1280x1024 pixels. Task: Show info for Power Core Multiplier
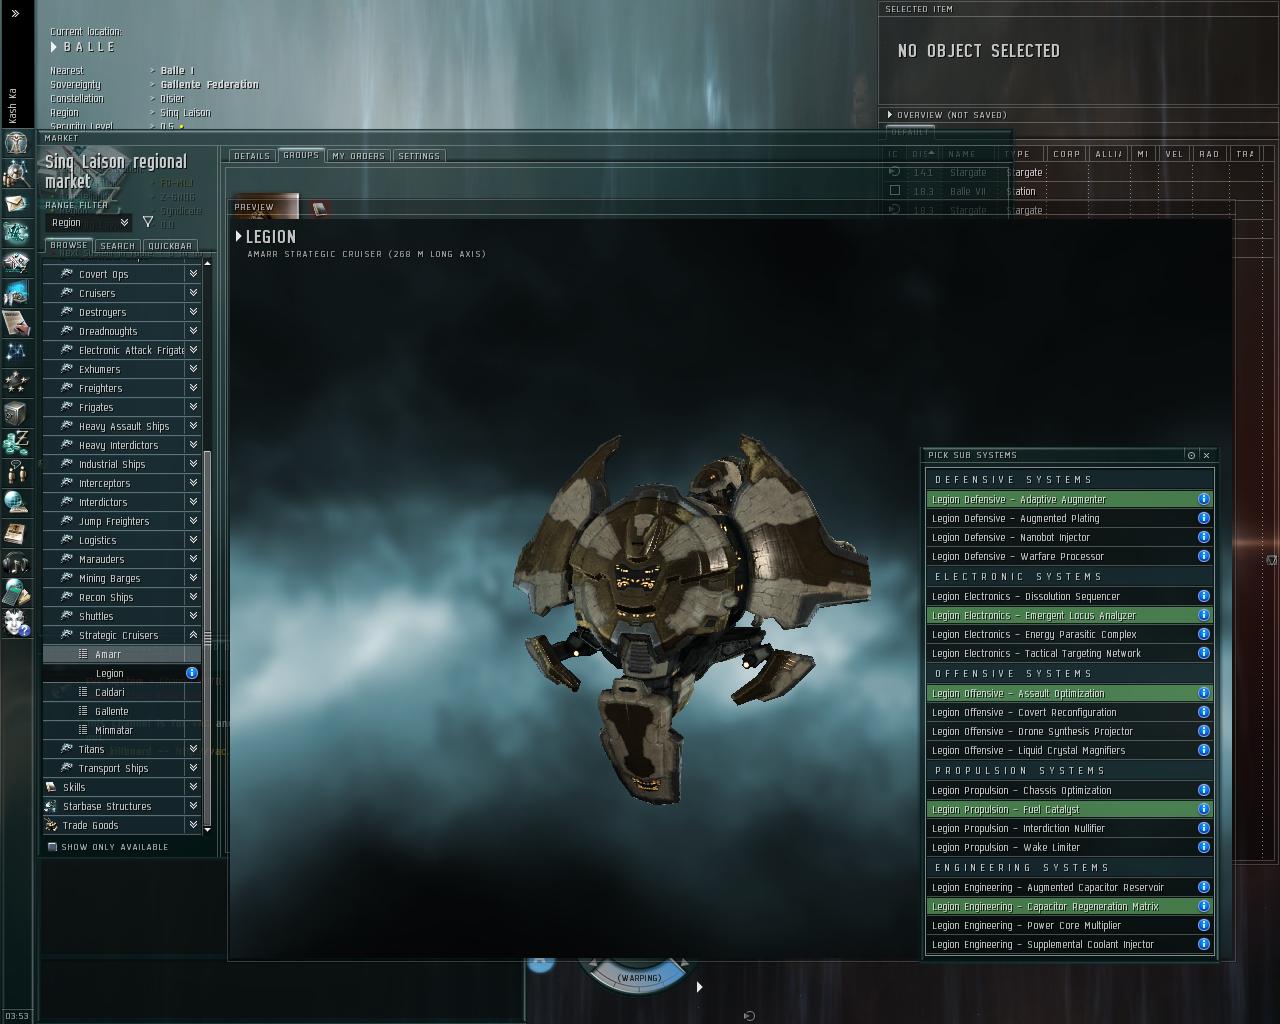click(x=1204, y=925)
